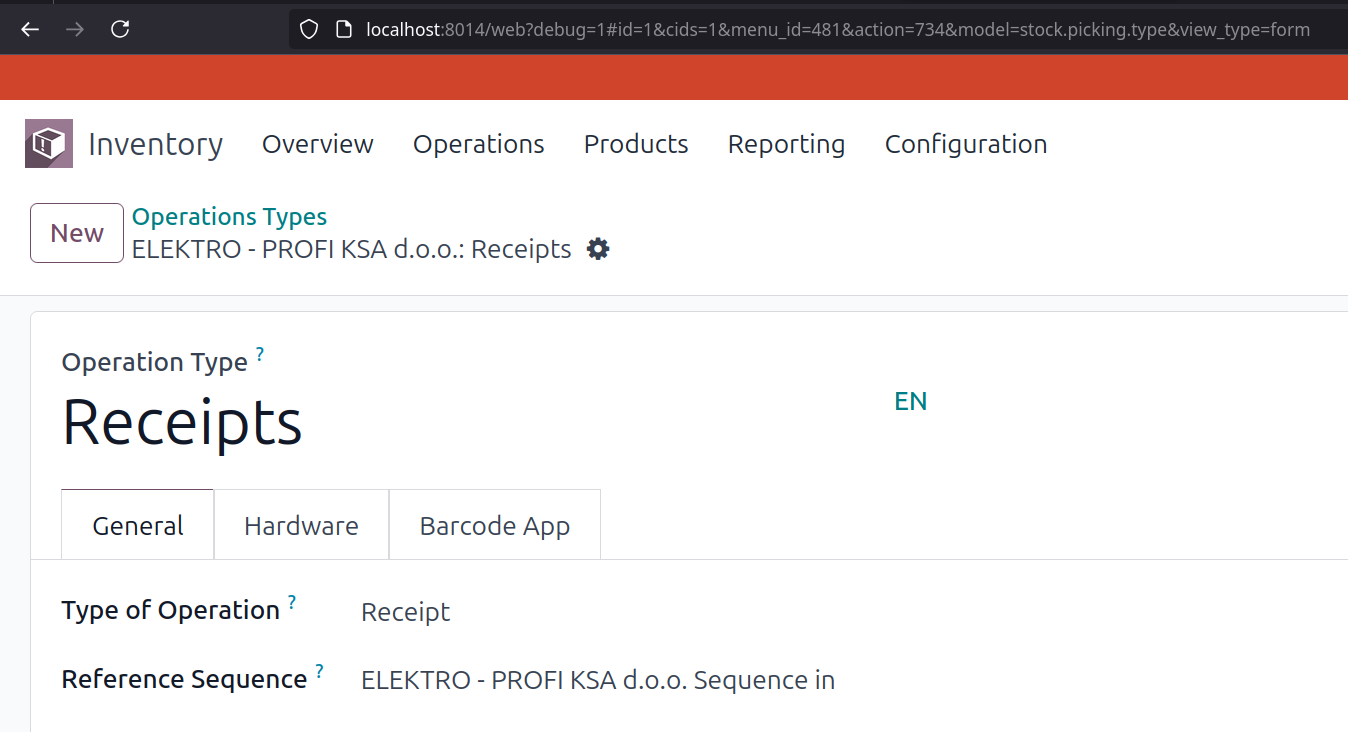Follow the Operations Types breadcrumb link
Image resolution: width=1348 pixels, height=732 pixels.
tap(229, 217)
